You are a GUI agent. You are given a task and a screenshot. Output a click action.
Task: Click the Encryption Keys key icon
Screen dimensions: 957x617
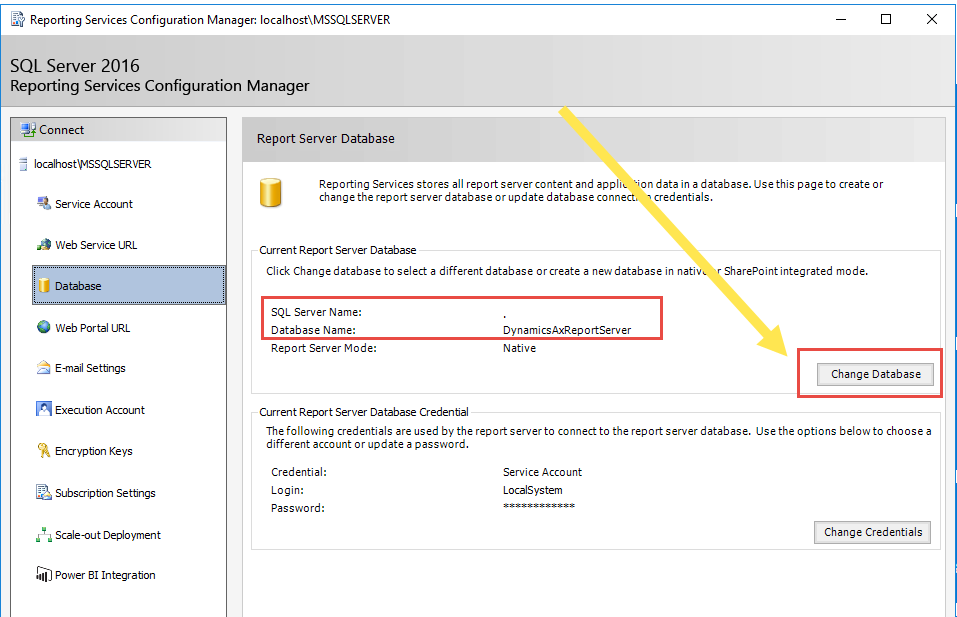43,450
